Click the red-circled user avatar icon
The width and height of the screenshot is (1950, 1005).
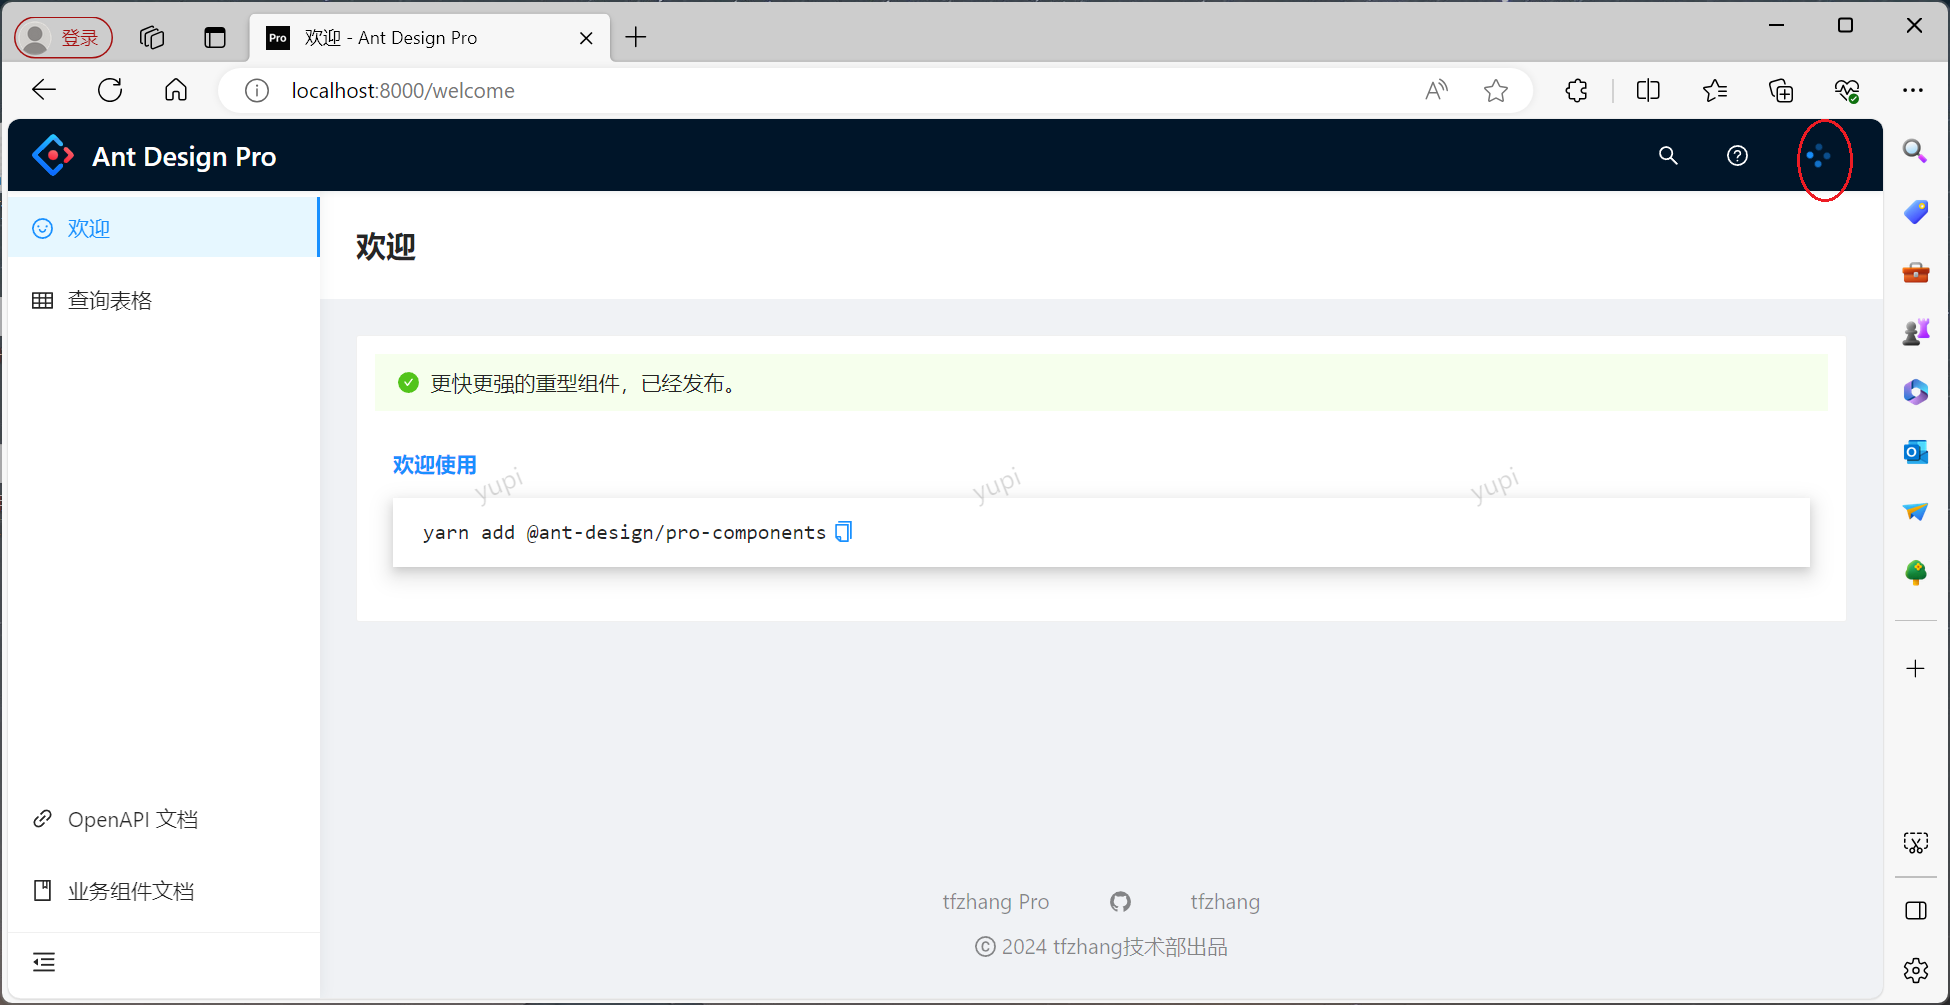[1820, 155]
